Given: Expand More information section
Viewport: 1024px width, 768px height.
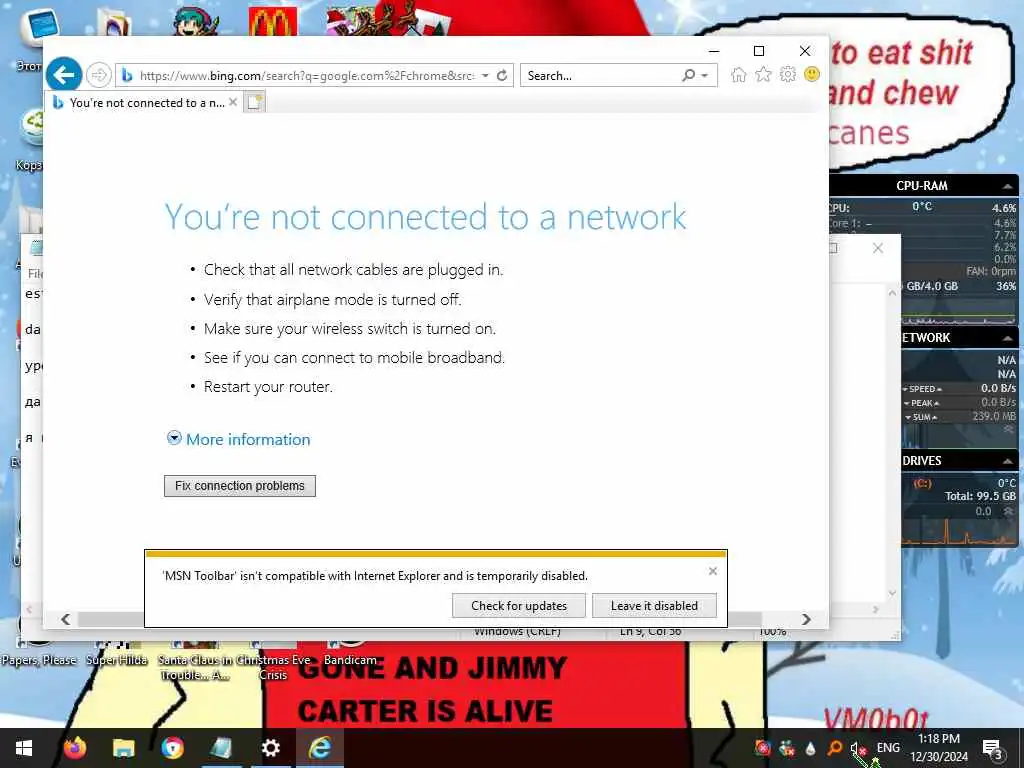Looking at the screenshot, I should pyautogui.click(x=239, y=440).
